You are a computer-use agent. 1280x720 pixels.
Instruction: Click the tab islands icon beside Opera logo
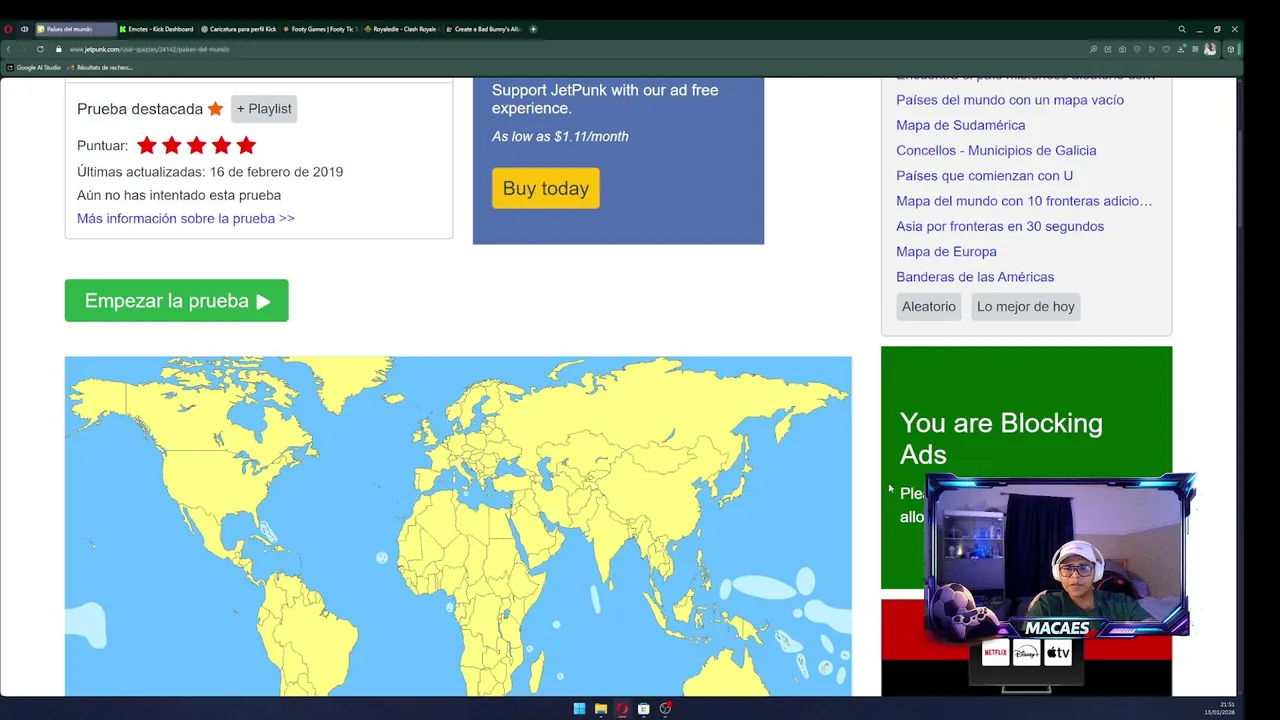pyautogui.click(x=24, y=29)
